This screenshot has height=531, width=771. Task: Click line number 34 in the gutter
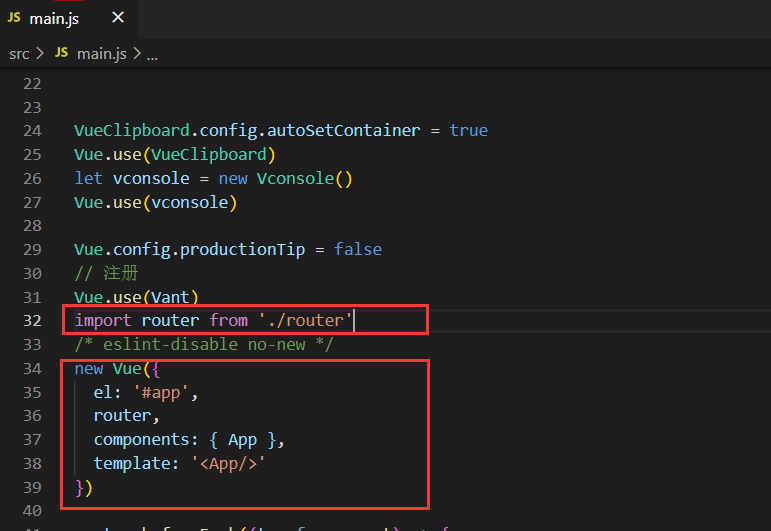pyautogui.click(x=32, y=368)
